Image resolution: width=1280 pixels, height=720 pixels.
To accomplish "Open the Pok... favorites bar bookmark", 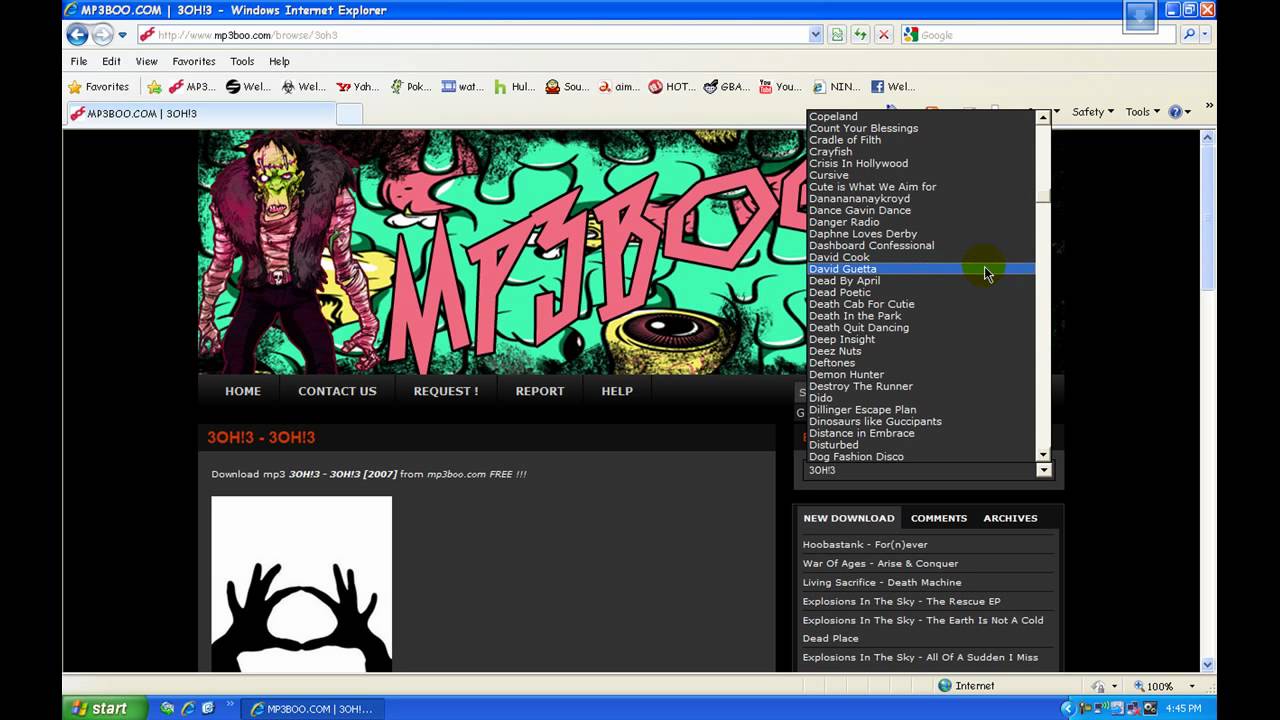I will coord(411,87).
